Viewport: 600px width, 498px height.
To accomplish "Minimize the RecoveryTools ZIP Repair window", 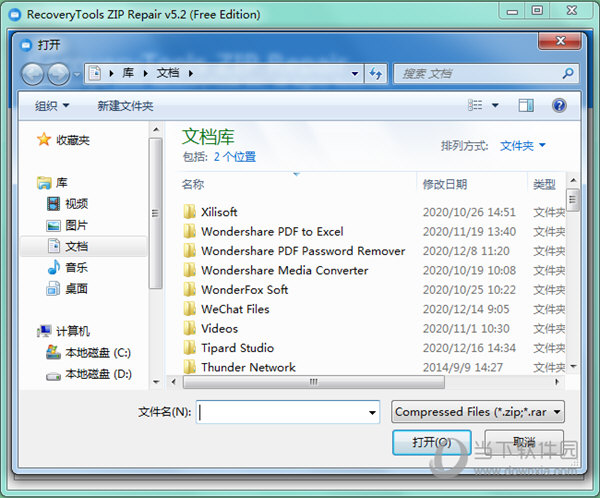I will click(512, 11).
